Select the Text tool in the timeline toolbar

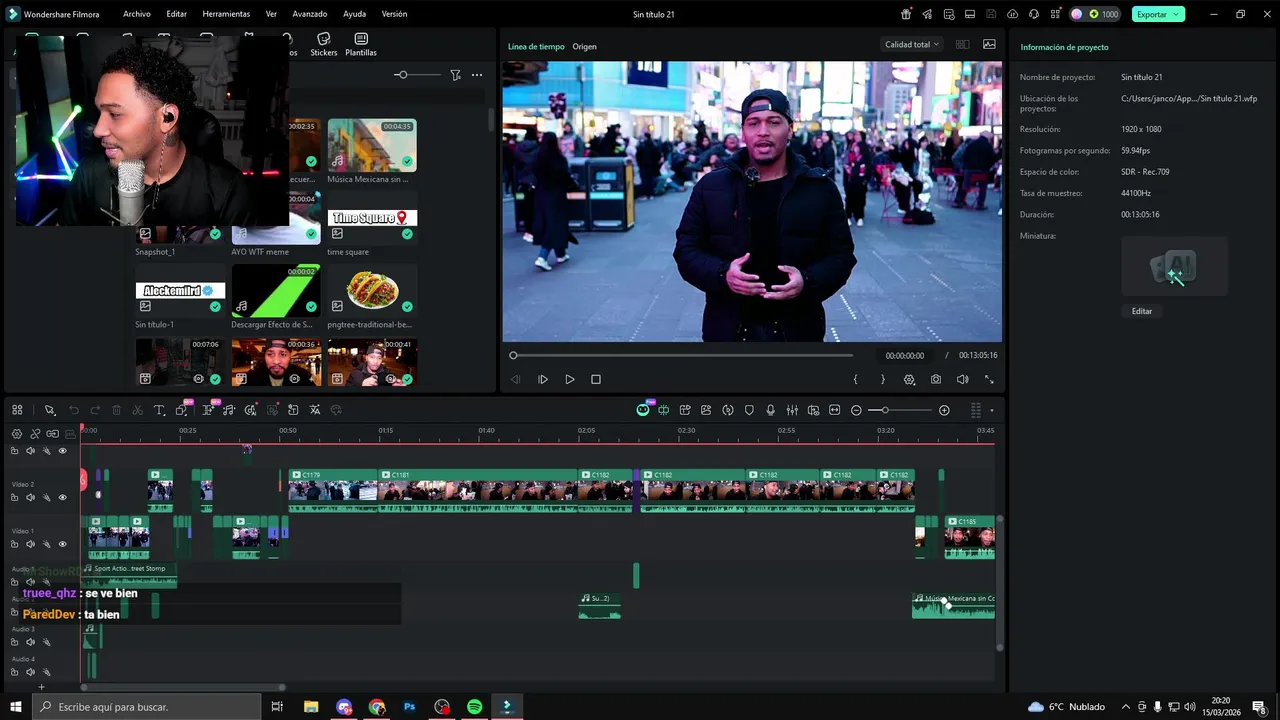[159, 410]
